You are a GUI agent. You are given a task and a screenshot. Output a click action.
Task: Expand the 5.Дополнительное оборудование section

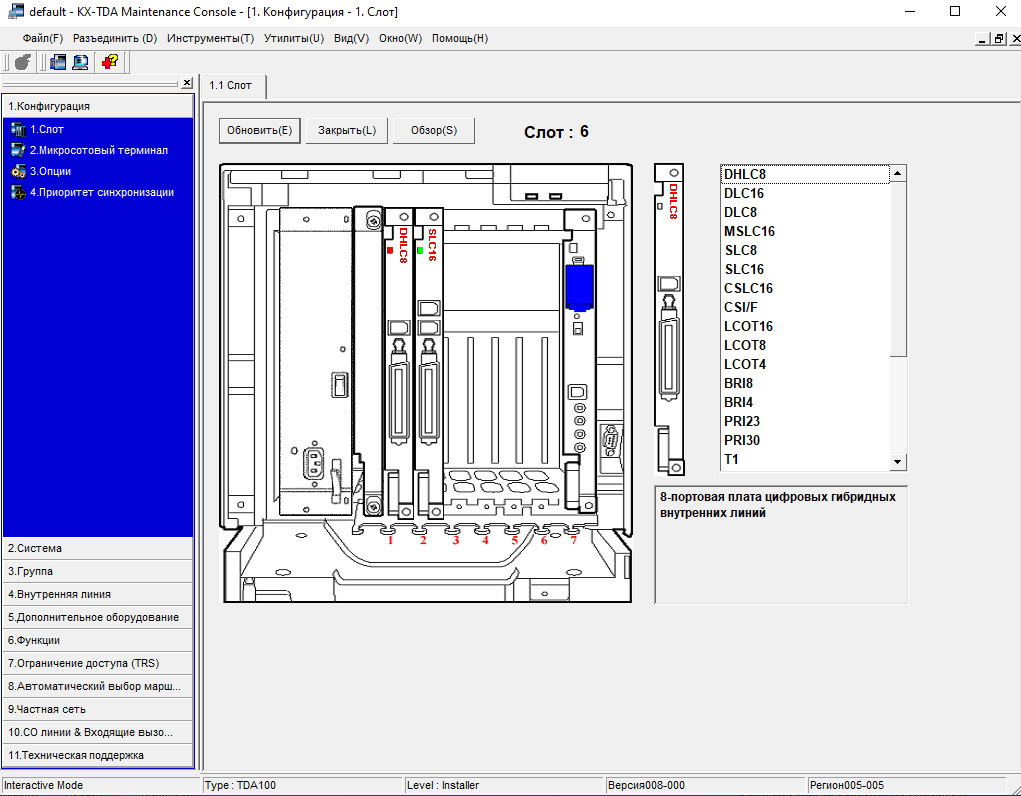click(x=98, y=618)
